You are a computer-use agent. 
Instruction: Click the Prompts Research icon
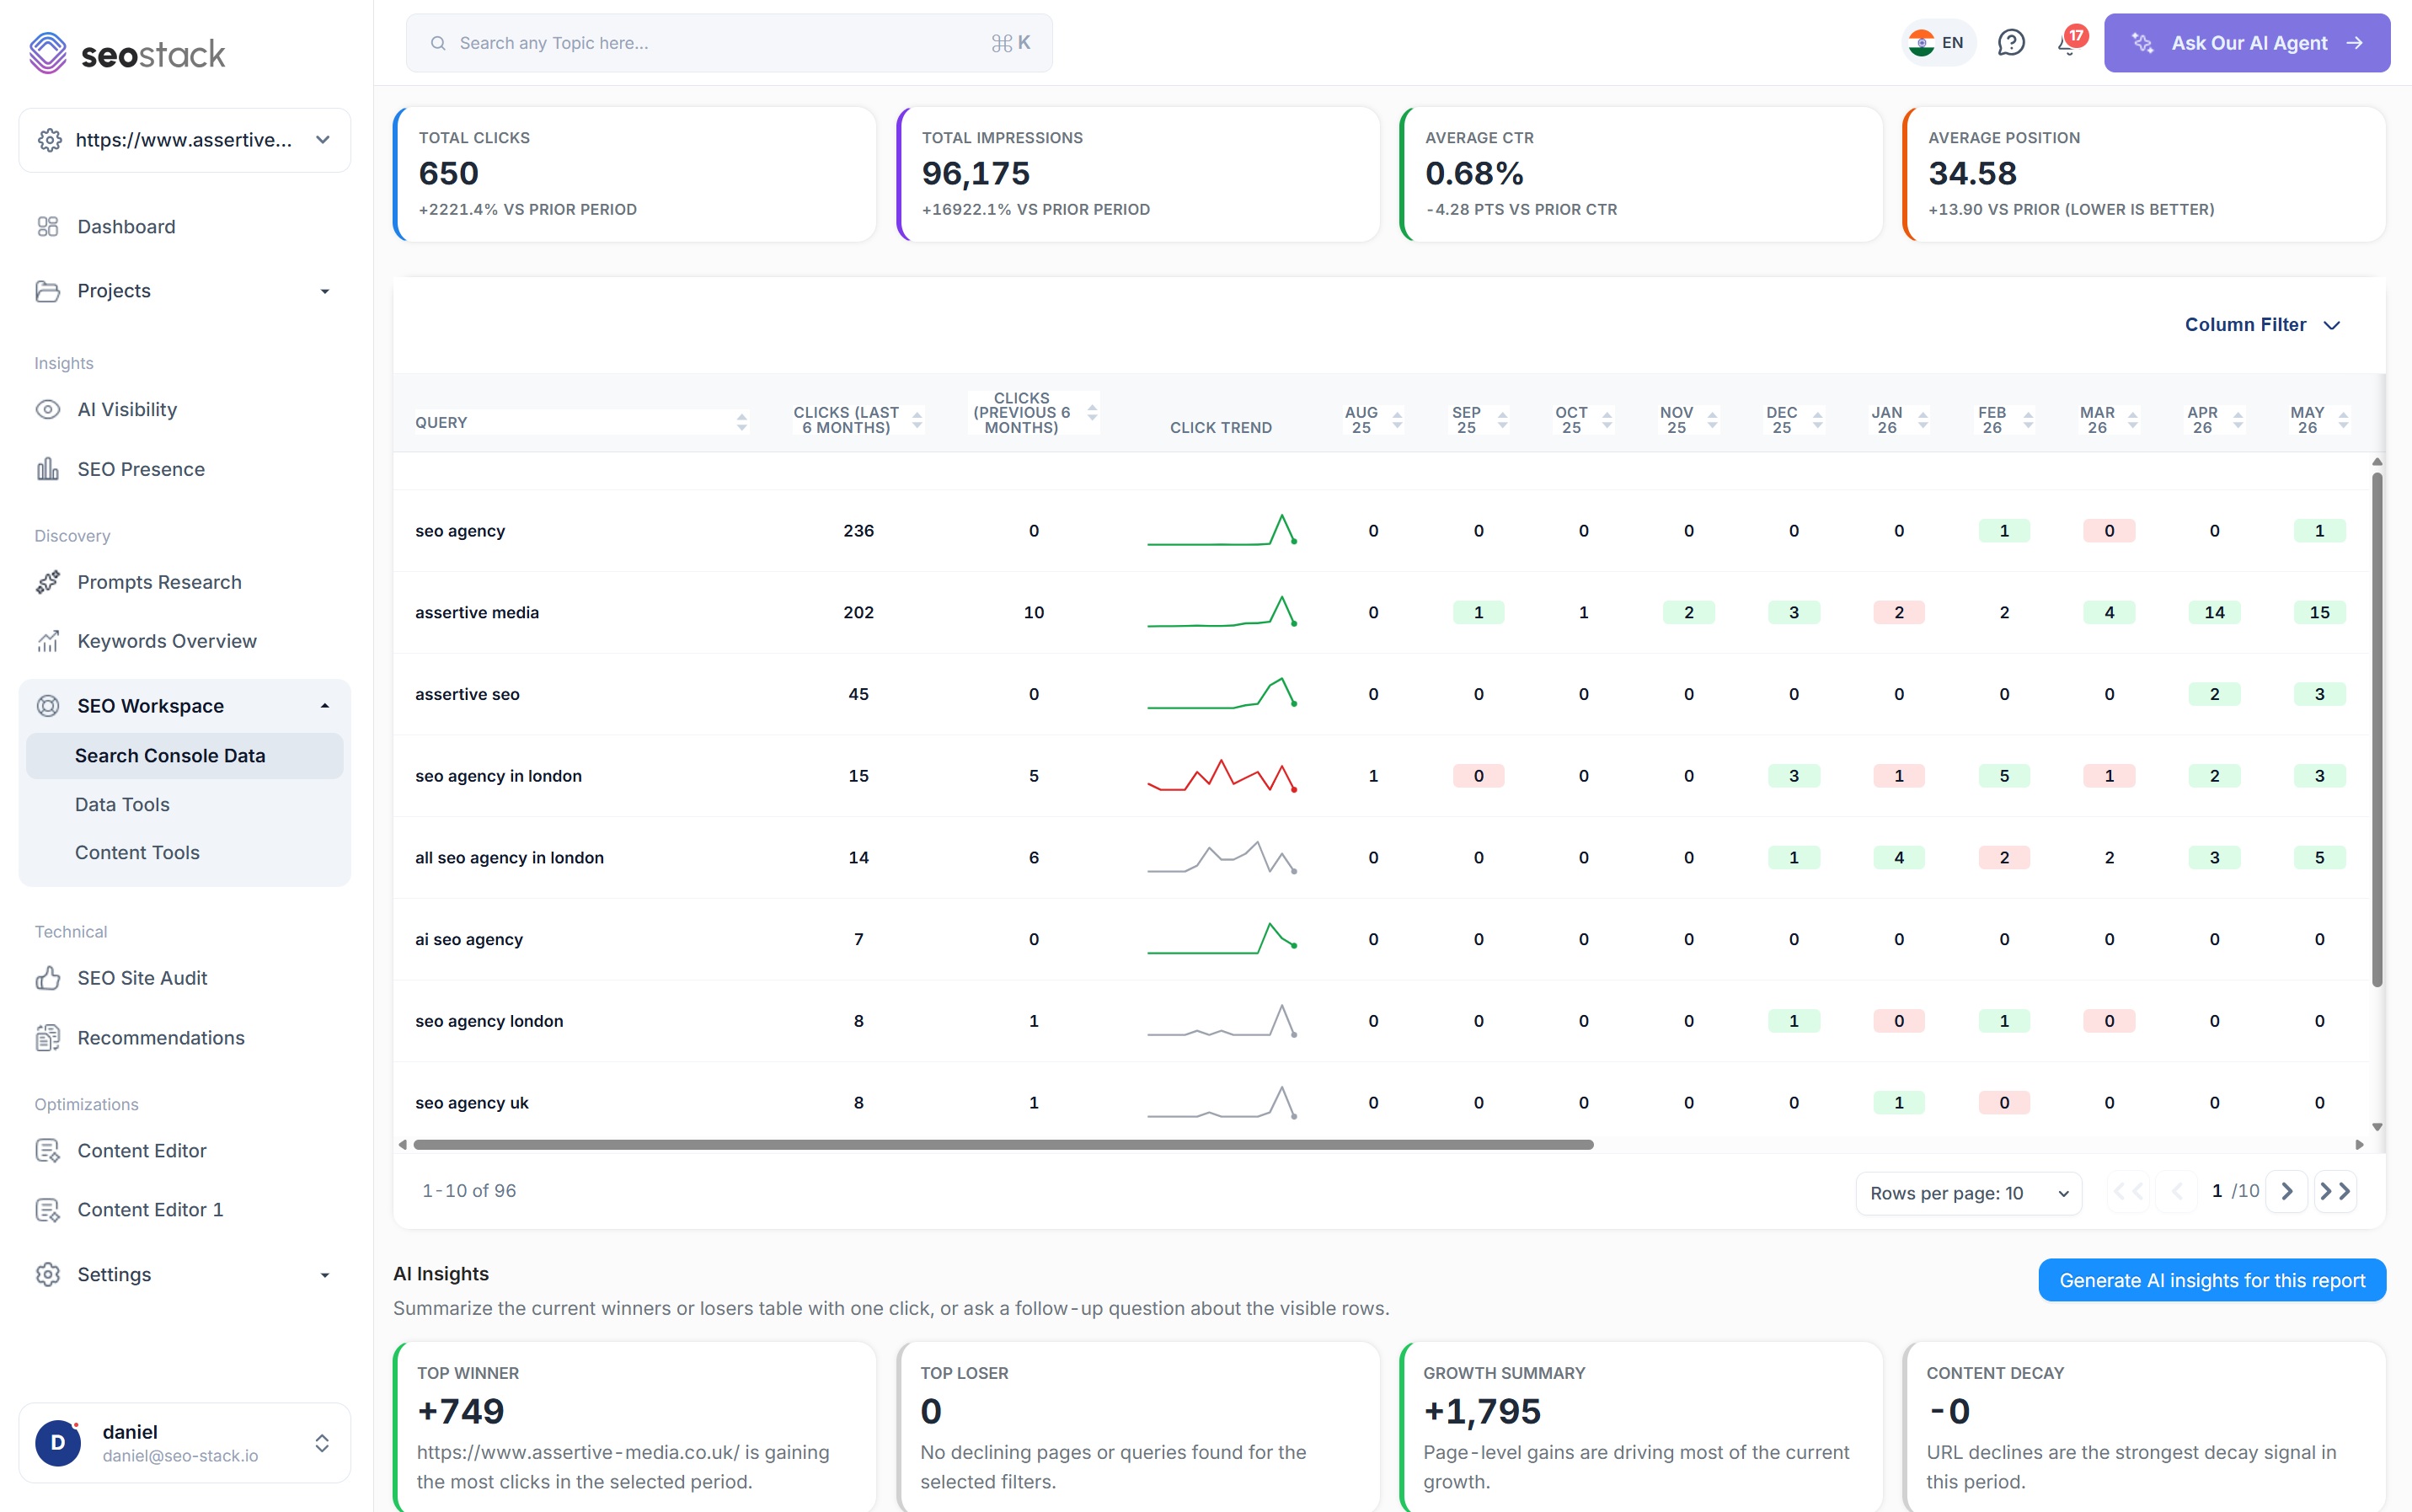point(48,582)
